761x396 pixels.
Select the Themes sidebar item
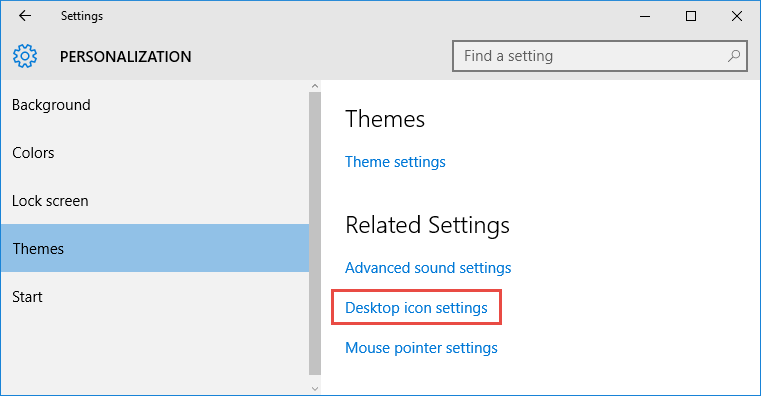click(155, 248)
